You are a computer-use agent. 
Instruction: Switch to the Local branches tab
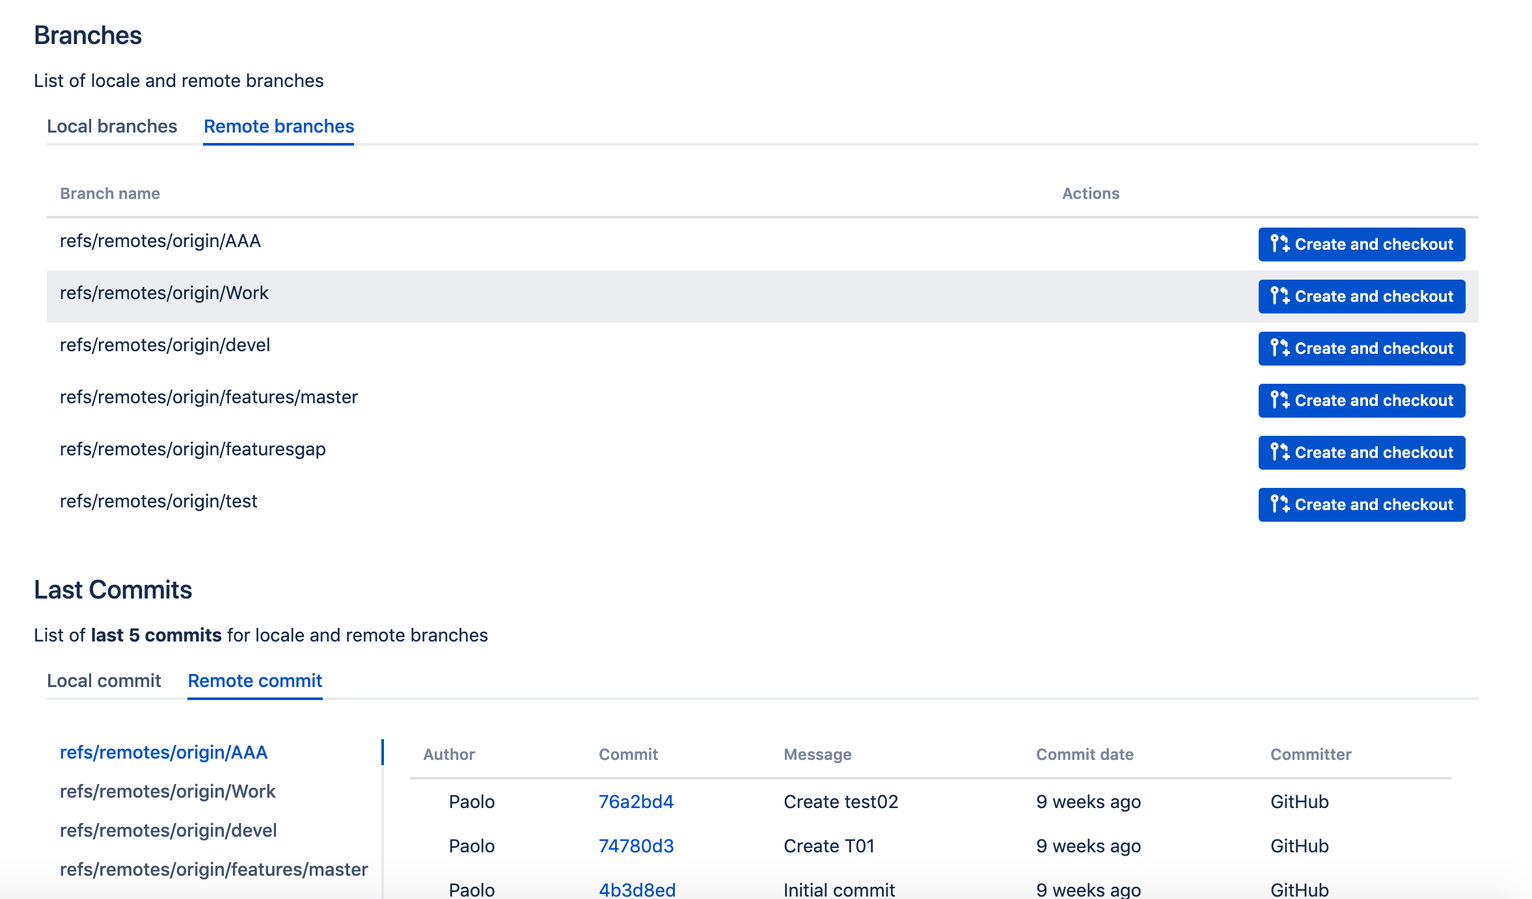[112, 126]
